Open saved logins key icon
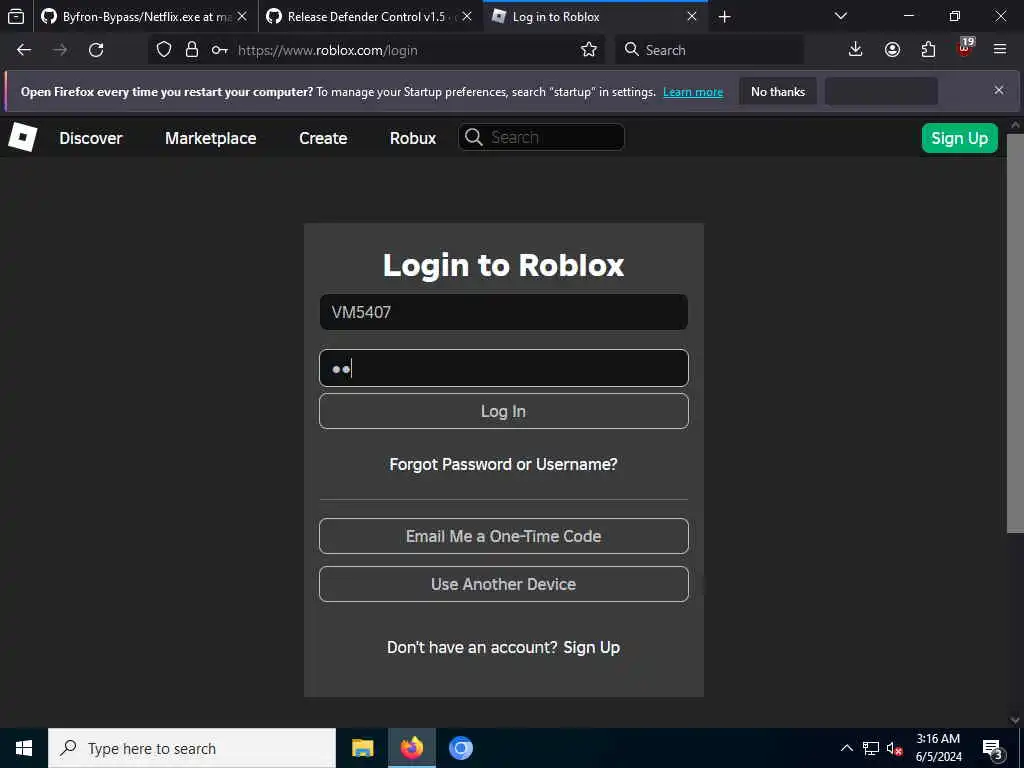1024x768 pixels. click(x=219, y=50)
